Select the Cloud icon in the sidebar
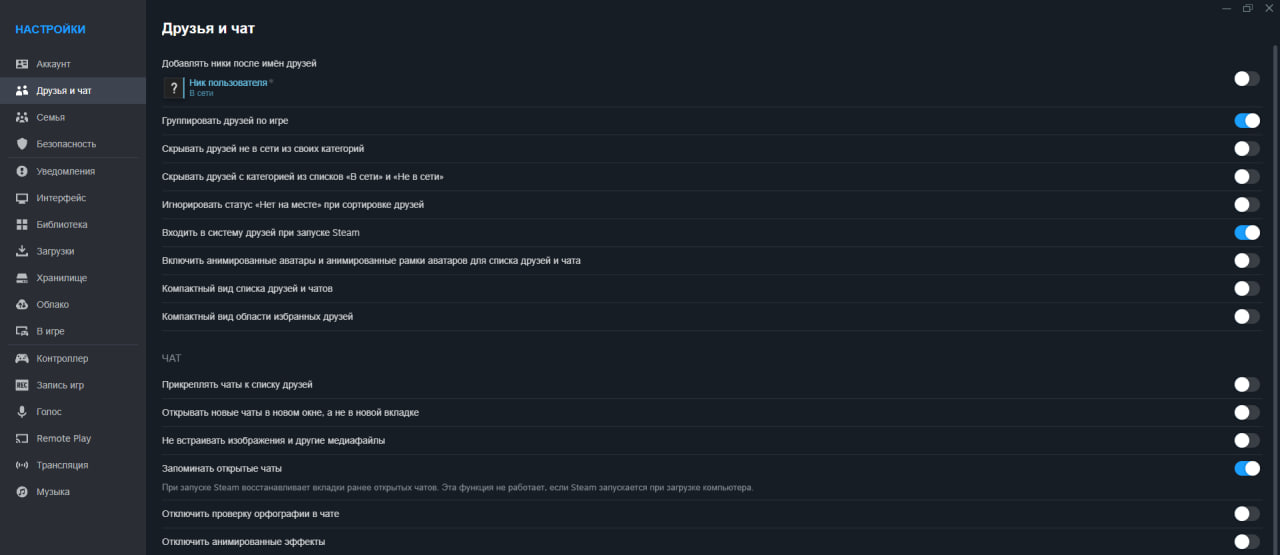The image size is (1280, 555). click(22, 305)
